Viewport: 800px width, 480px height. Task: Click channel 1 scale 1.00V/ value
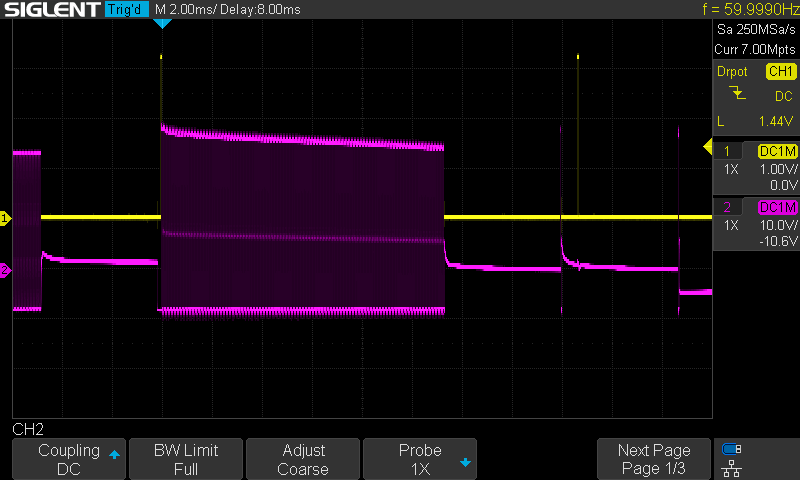coord(779,169)
